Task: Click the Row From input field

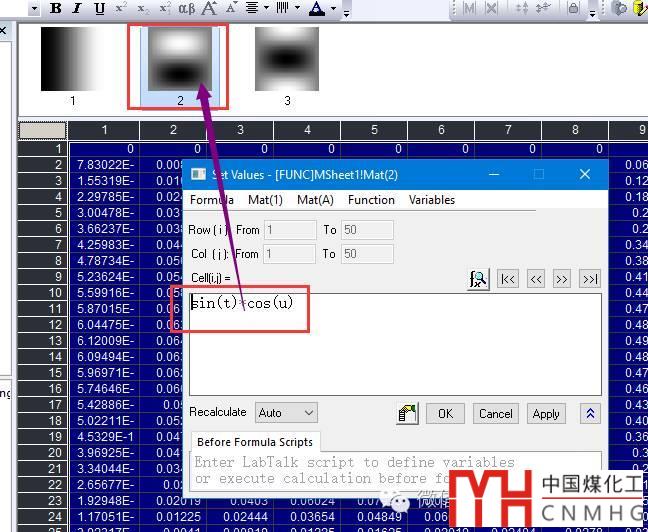Action: click(x=290, y=230)
